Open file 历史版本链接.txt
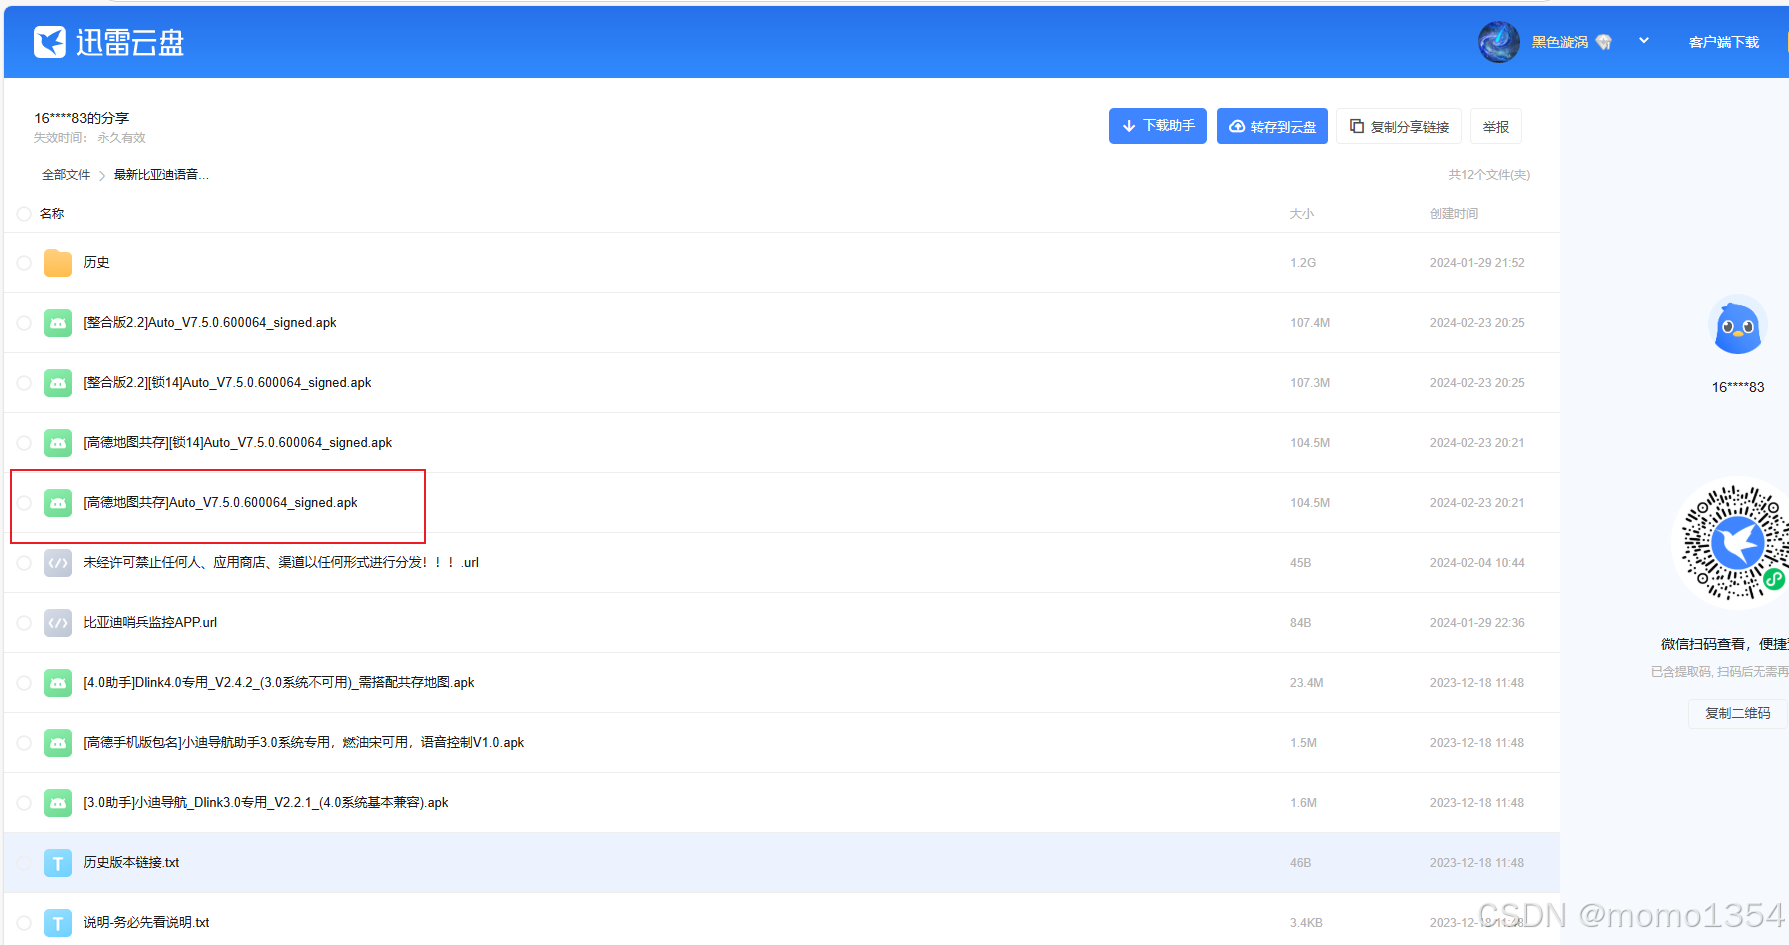 coord(131,863)
